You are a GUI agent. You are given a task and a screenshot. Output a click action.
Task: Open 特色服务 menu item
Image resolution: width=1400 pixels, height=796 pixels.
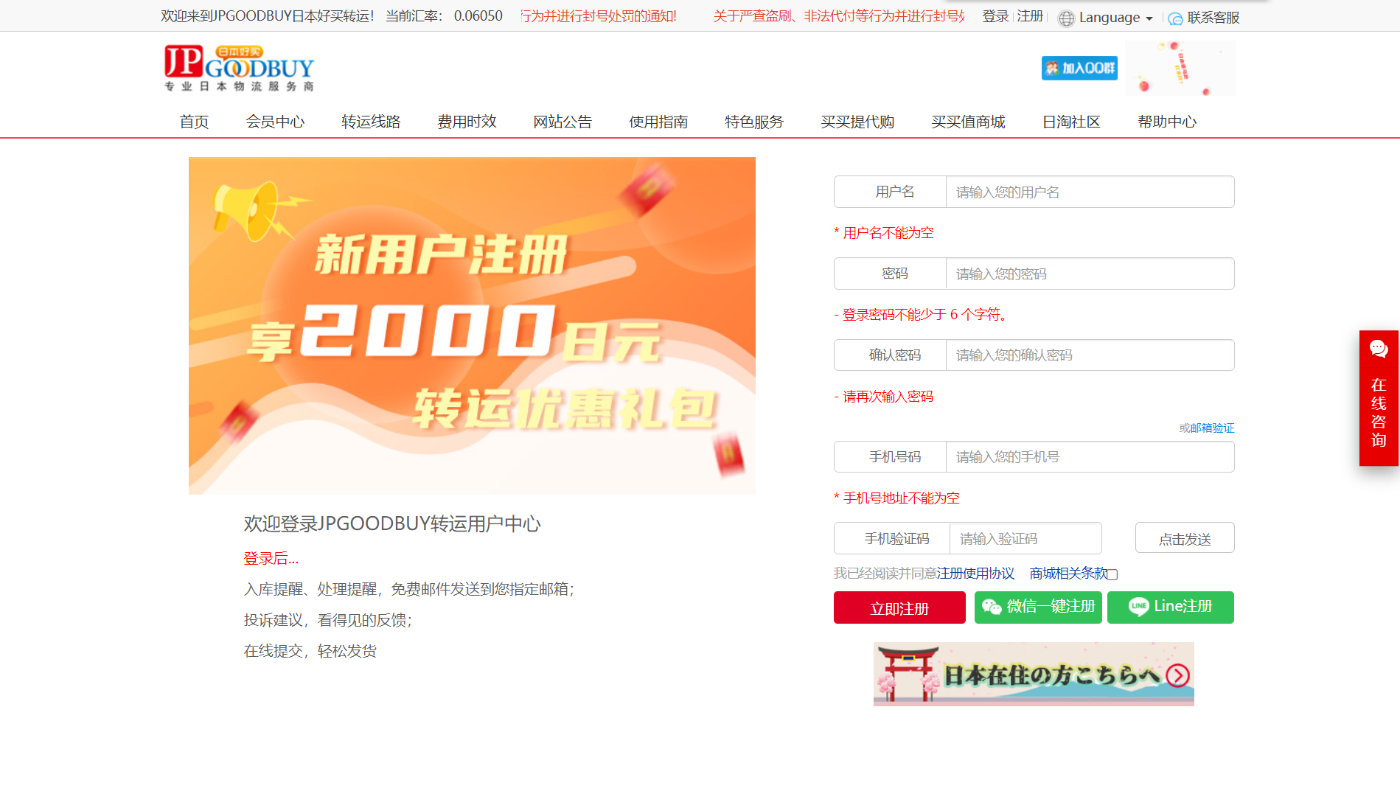pyautogui.click(x=754, y=122)
